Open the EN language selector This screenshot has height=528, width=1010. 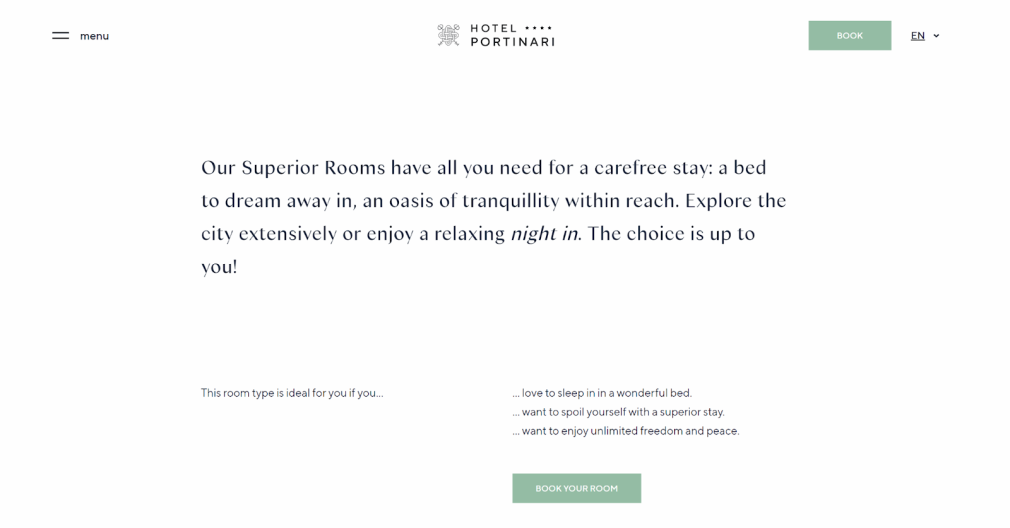coord(917,36)
